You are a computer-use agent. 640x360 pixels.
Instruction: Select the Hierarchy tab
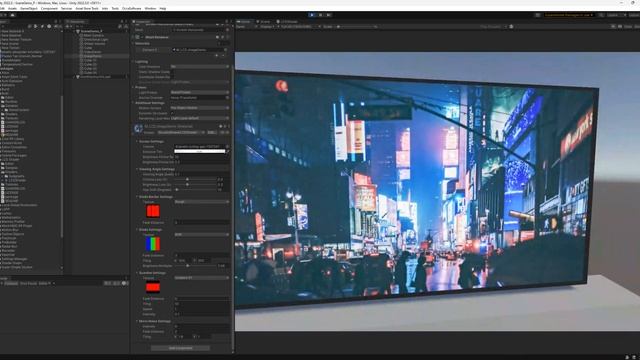[76, 22]
